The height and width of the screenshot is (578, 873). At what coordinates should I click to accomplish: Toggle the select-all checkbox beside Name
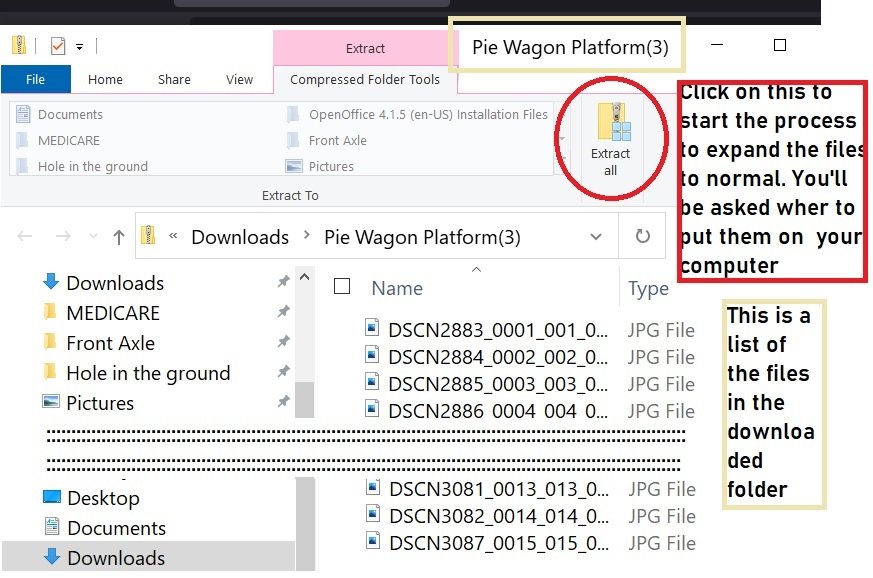click(x=342, y=287)
